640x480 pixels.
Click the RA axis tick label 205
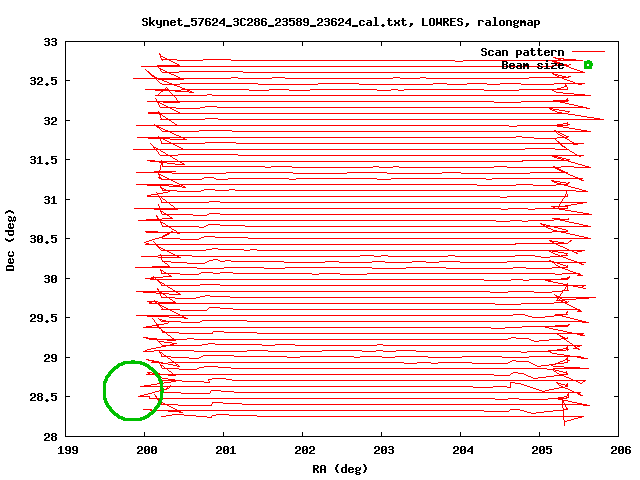point(542,450)
